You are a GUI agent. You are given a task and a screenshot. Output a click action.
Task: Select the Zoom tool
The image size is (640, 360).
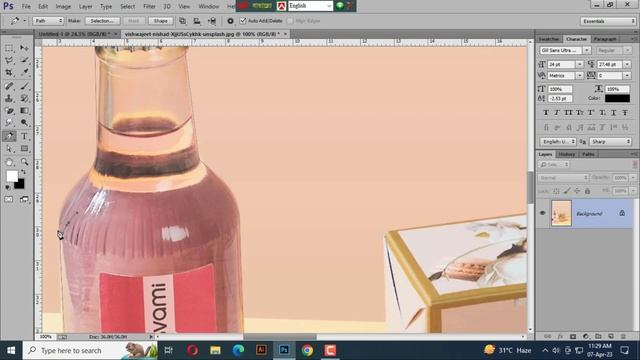click(24, 162)
